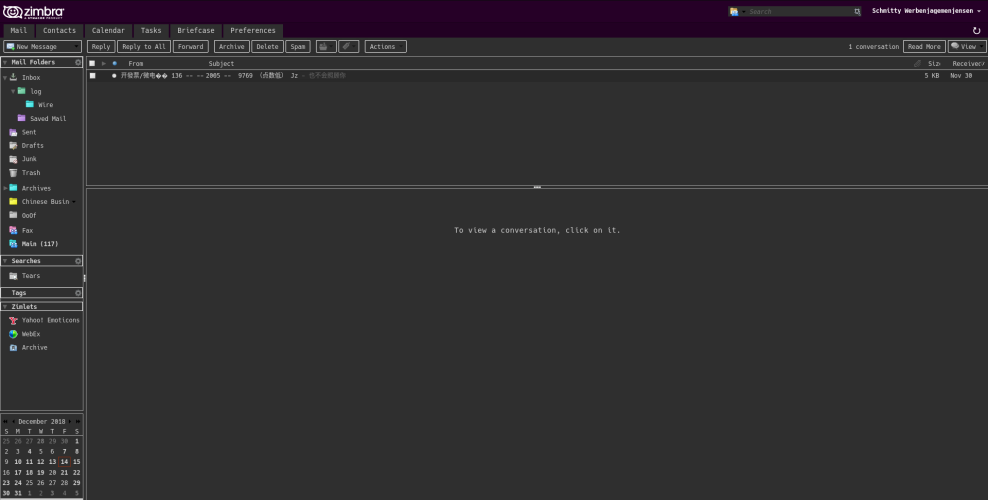
Task: Select the Inbox folder icon
Action: click(13, 77)
